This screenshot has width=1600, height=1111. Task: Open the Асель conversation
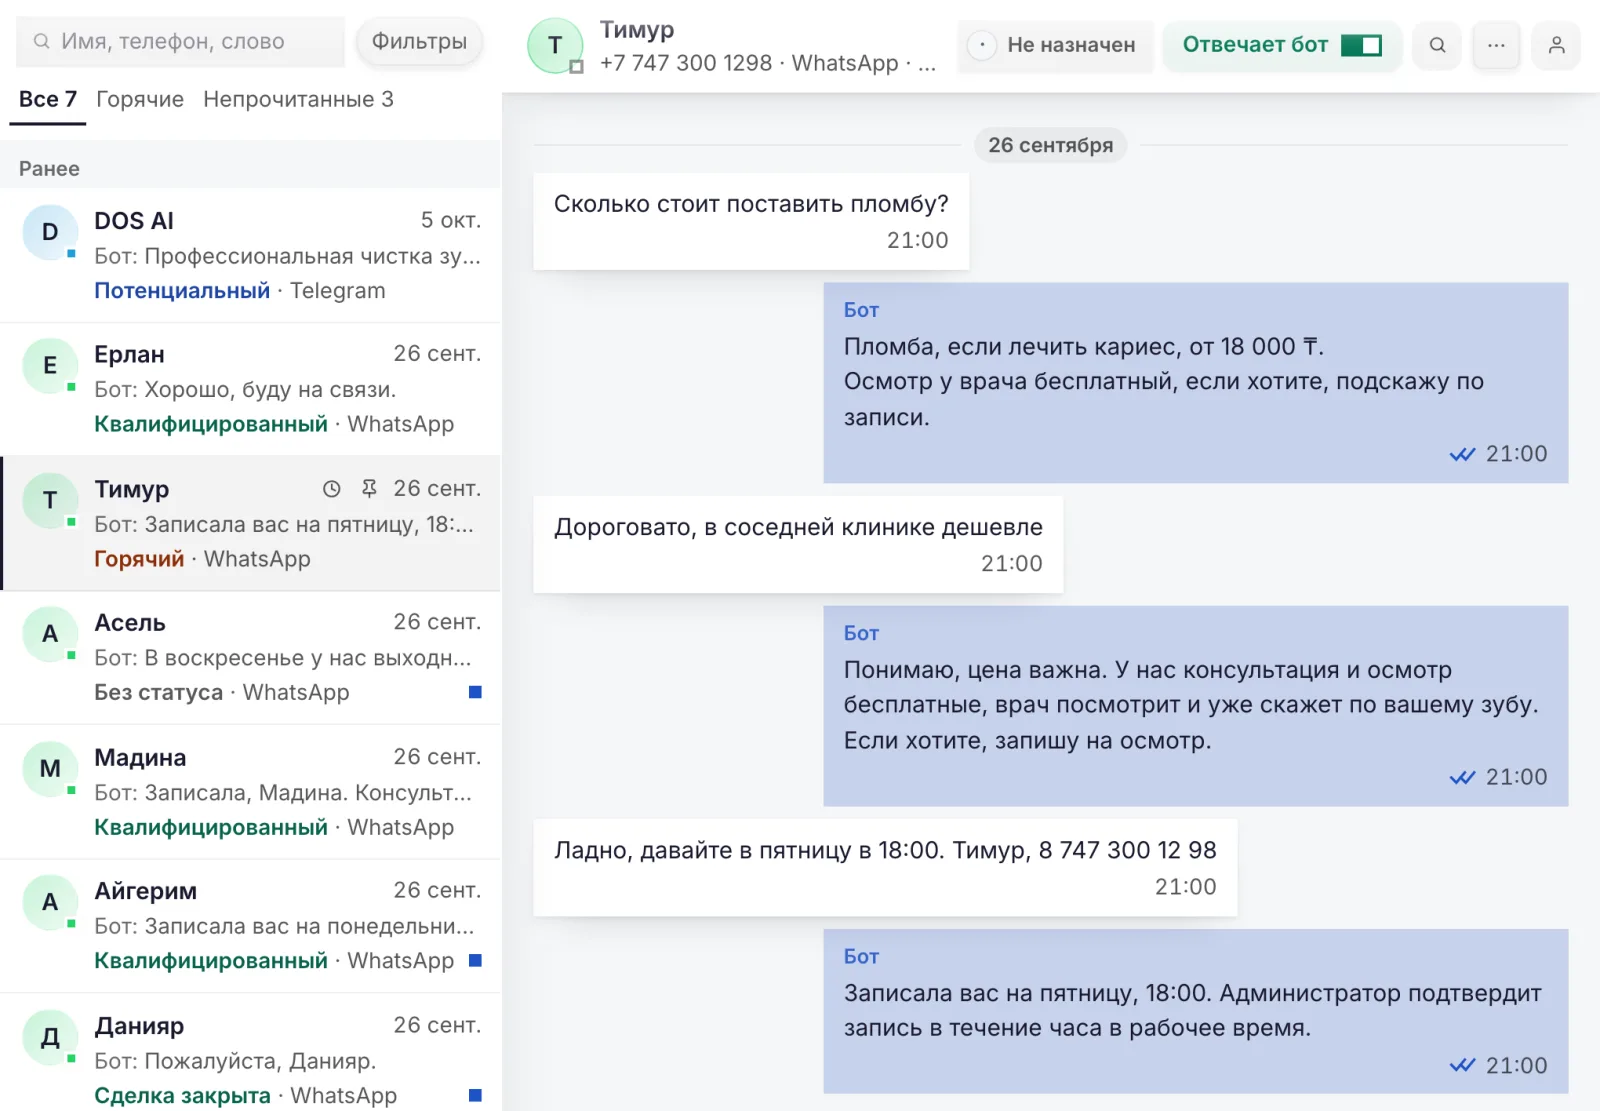(250, 657)
